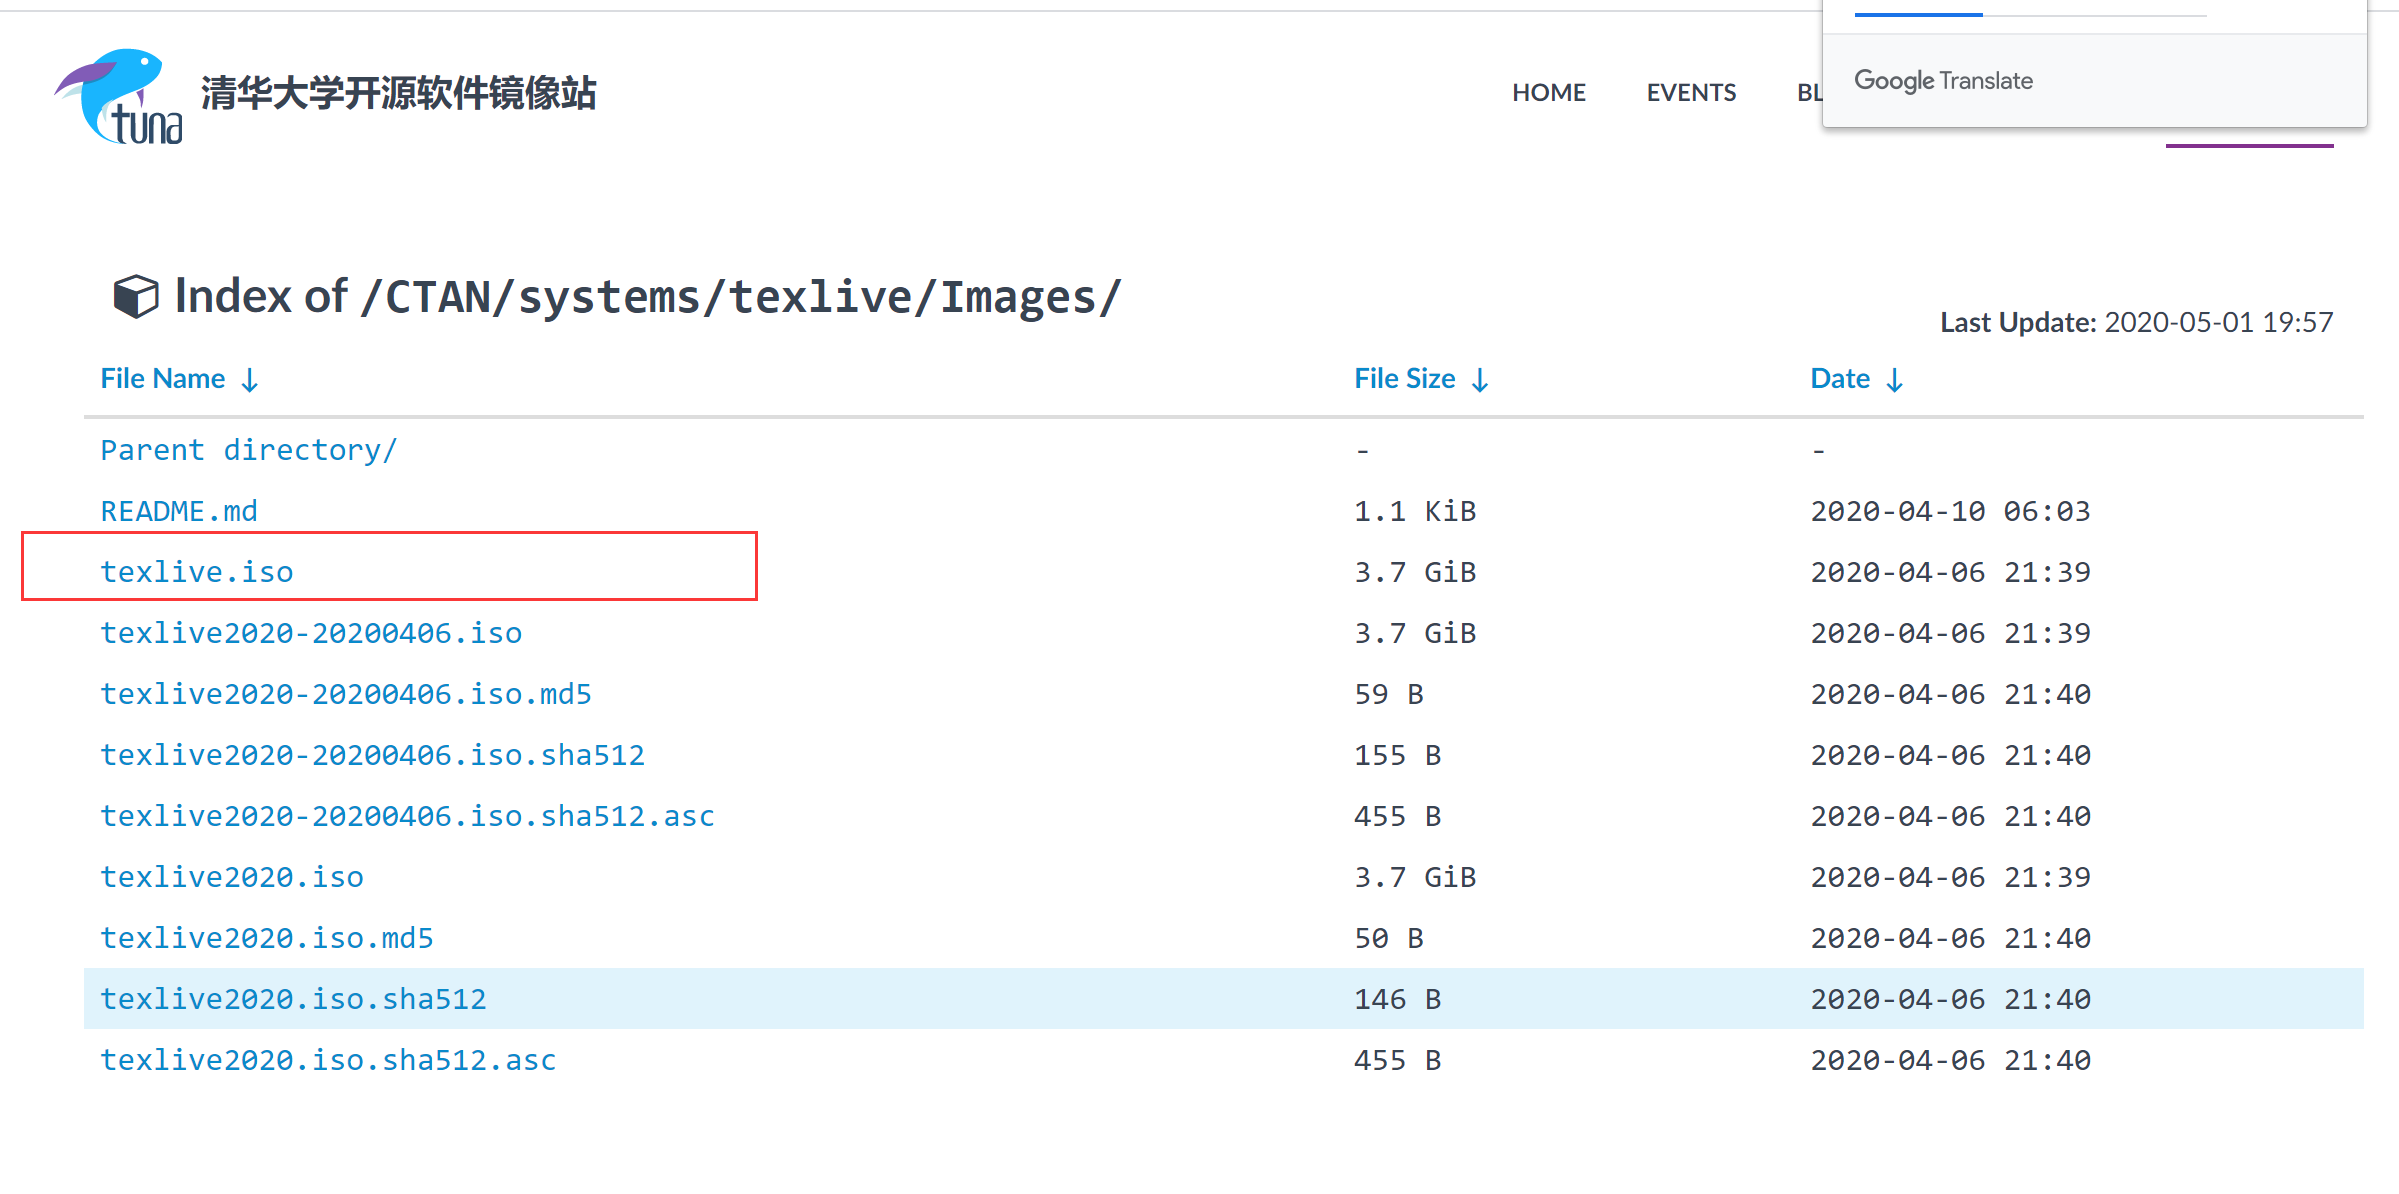The height and width of the screenshot is (1194, 2399).
Task: Click the Google Translate logo
Action: pos(1942,80)
